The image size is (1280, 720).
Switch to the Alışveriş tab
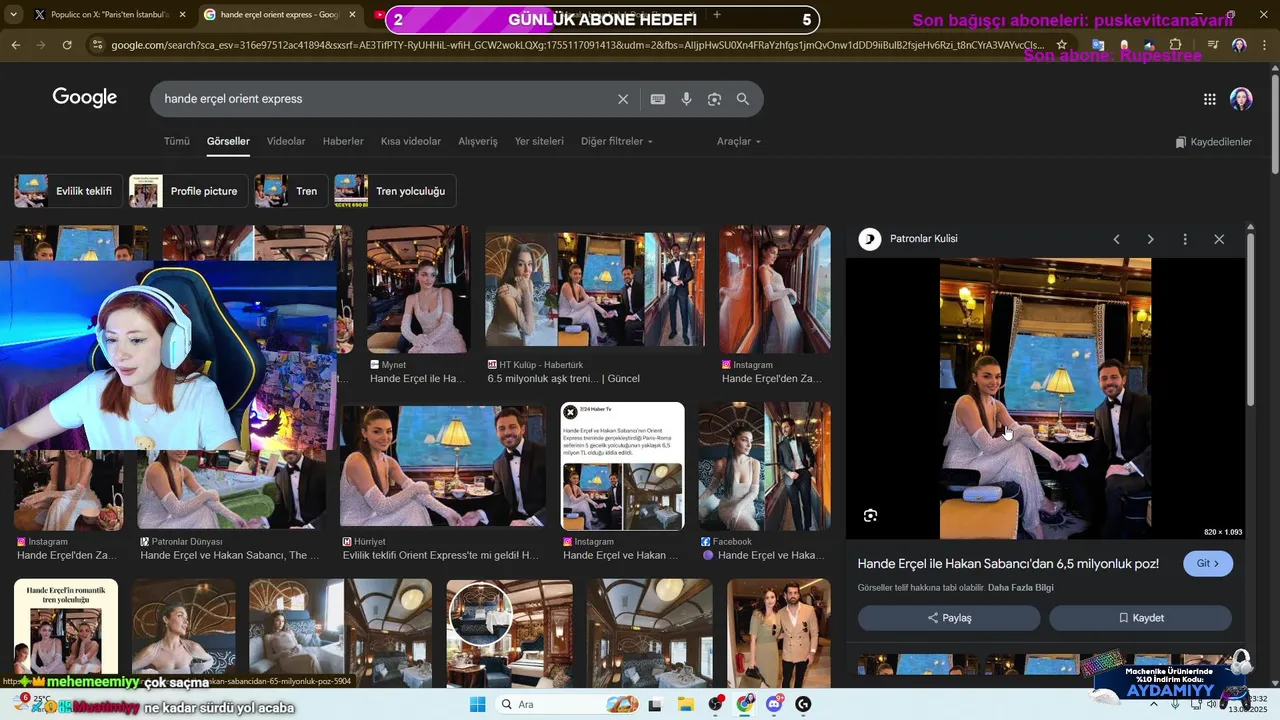pyautogui.click(x=478, y=141)
